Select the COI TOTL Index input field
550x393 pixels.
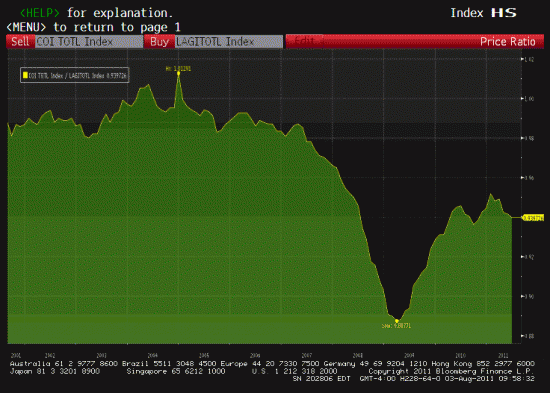tap(89, 42)
